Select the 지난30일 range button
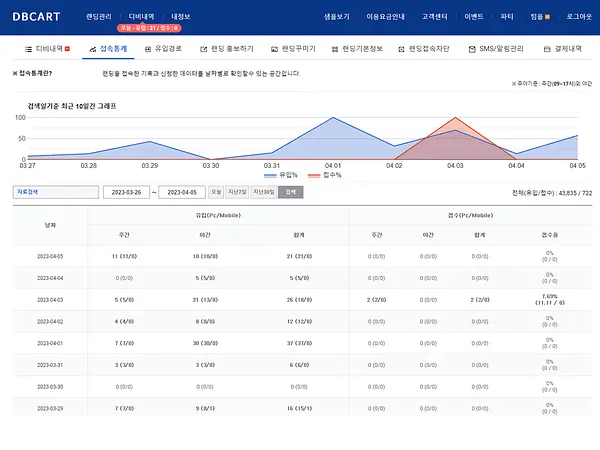This screenshot has height=450, width=600. pos(264,192)
